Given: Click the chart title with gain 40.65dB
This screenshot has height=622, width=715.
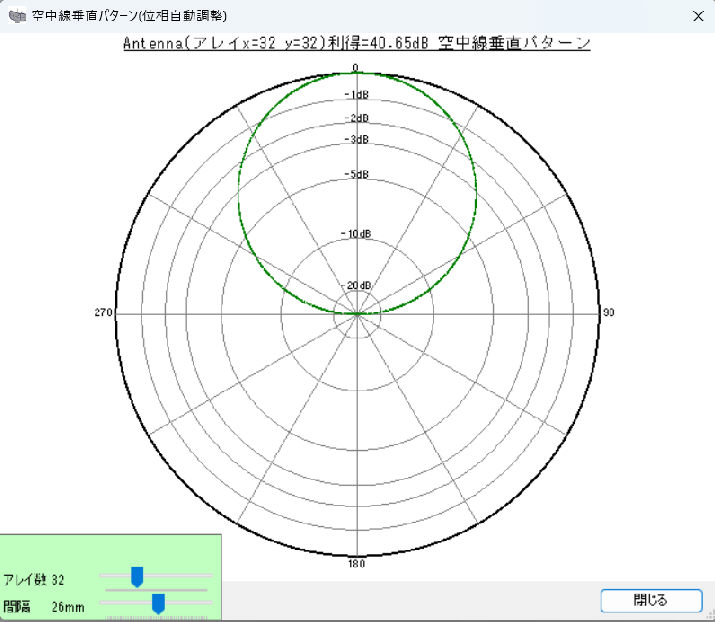Looking at the screenshot, I should (x=356, y=44).
